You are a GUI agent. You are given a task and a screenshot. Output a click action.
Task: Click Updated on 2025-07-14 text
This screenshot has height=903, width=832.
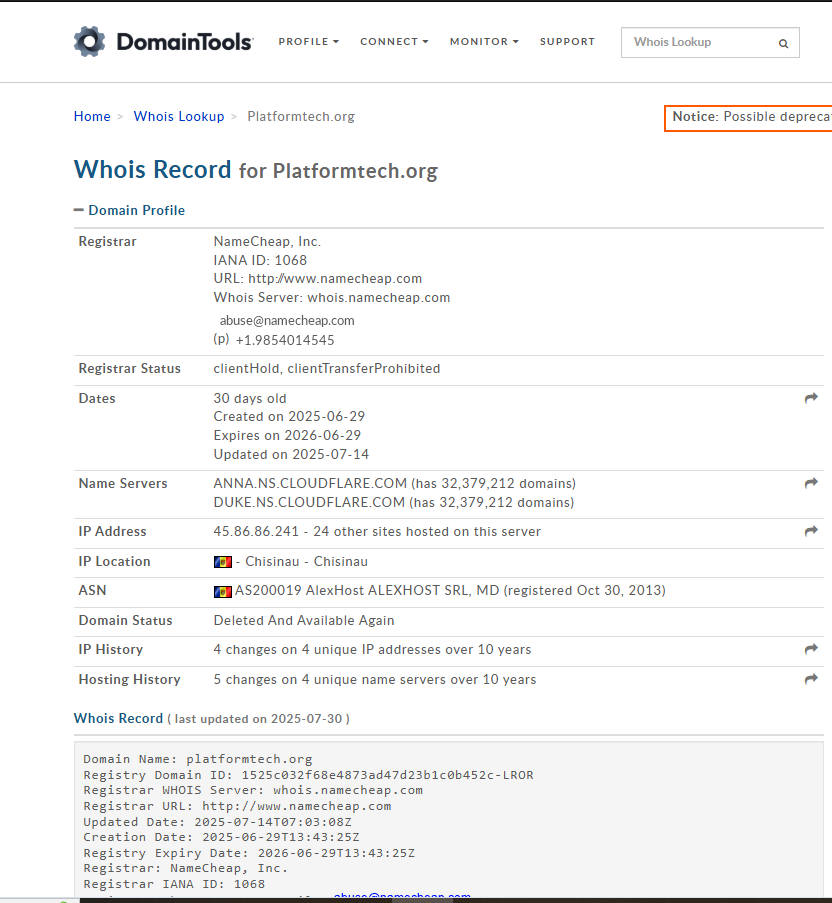click(x=291, y=454)
